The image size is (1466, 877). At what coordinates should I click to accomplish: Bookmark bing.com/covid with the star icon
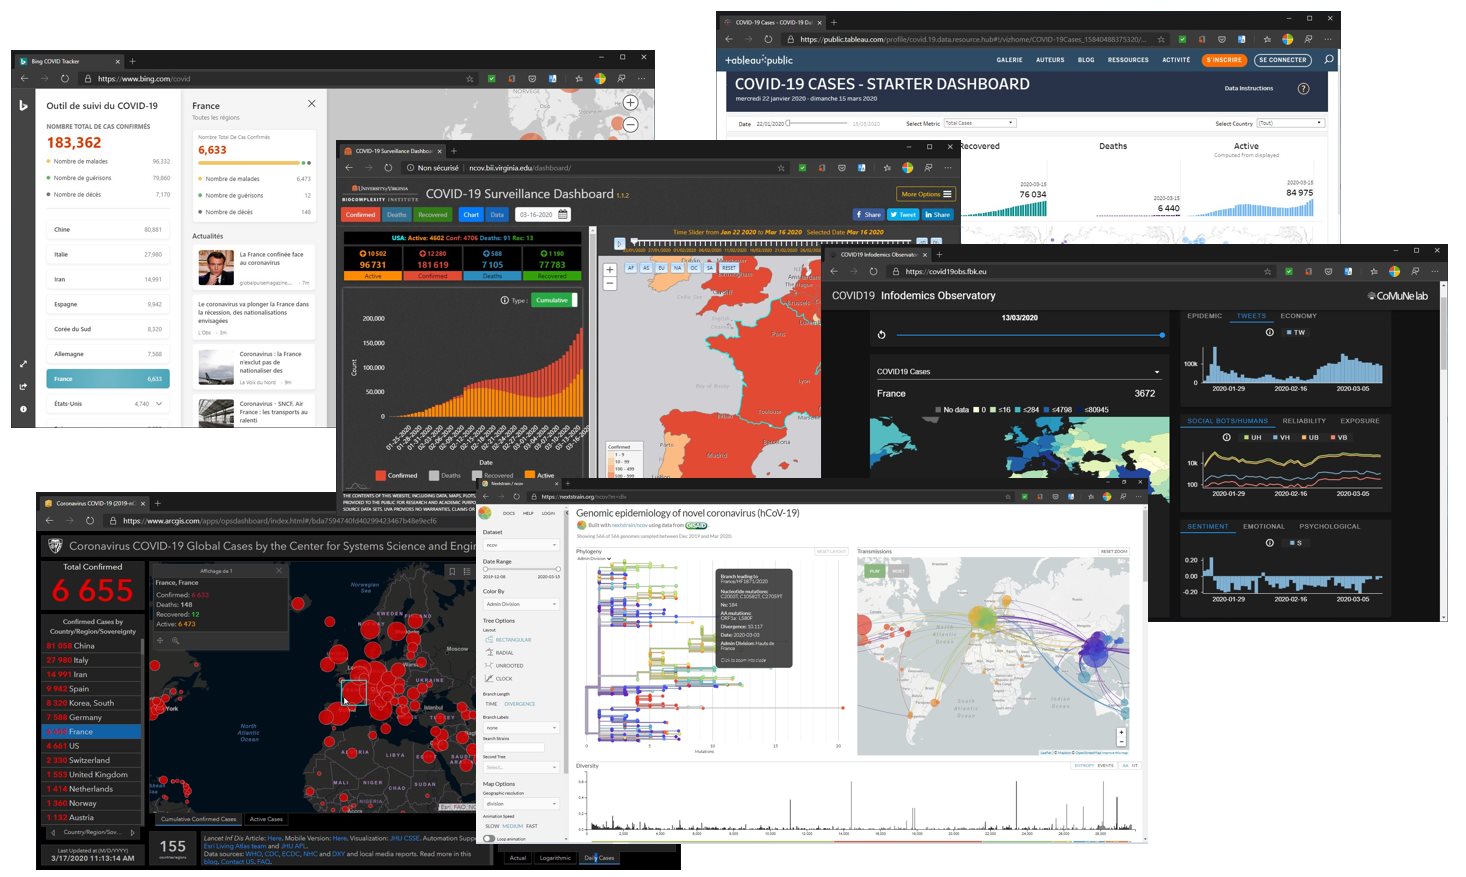click(x=469, y=79)
